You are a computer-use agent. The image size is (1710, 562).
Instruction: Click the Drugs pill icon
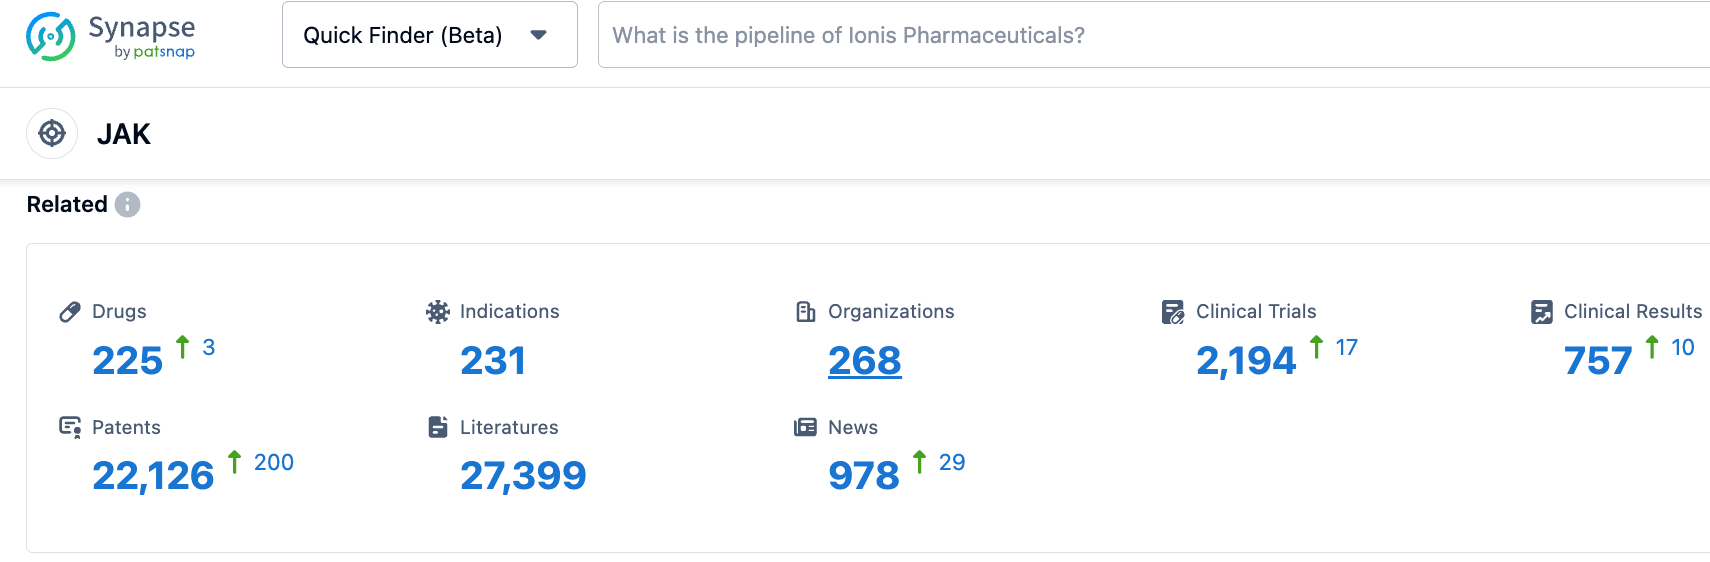[70, 312]
